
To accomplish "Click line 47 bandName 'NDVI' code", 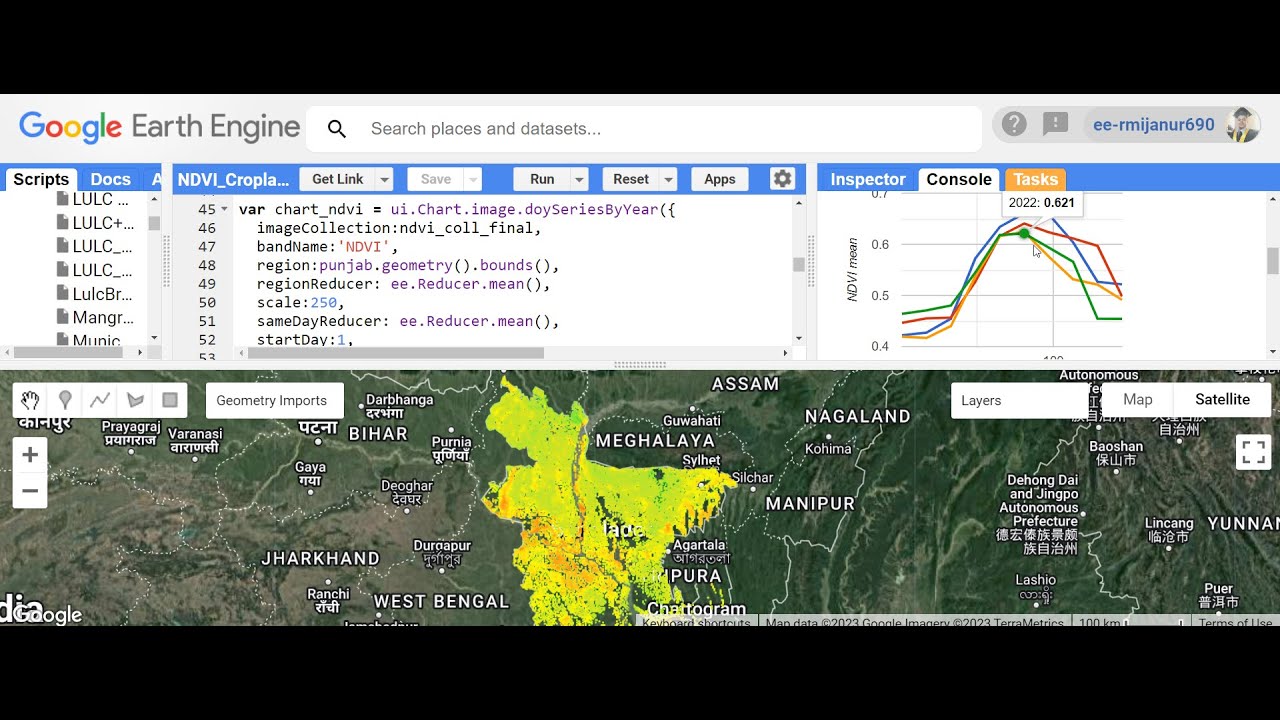I will (x=327, y=247).
